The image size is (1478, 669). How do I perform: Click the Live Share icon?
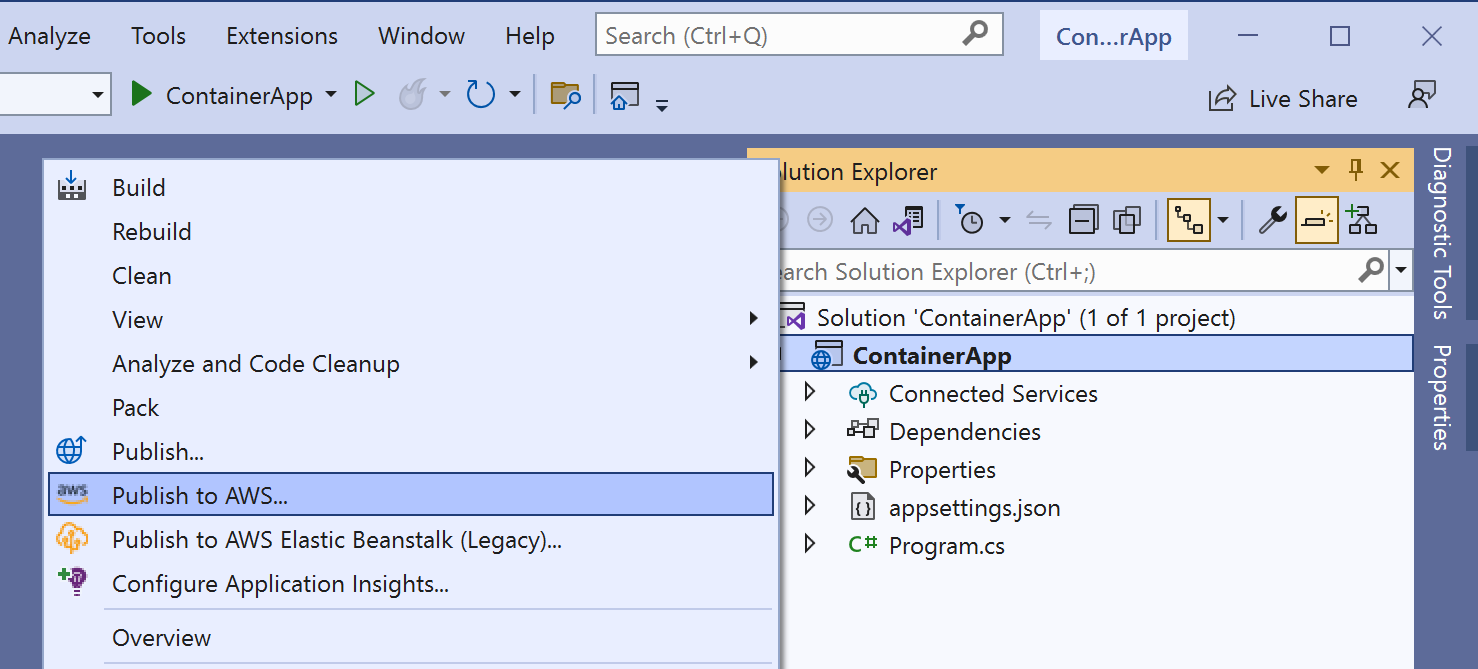pyautogui.click(x=1222, y=99)
